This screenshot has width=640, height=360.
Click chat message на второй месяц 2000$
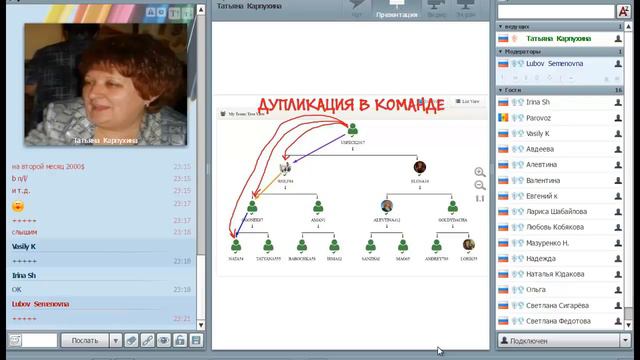click(x=48, y=167)
